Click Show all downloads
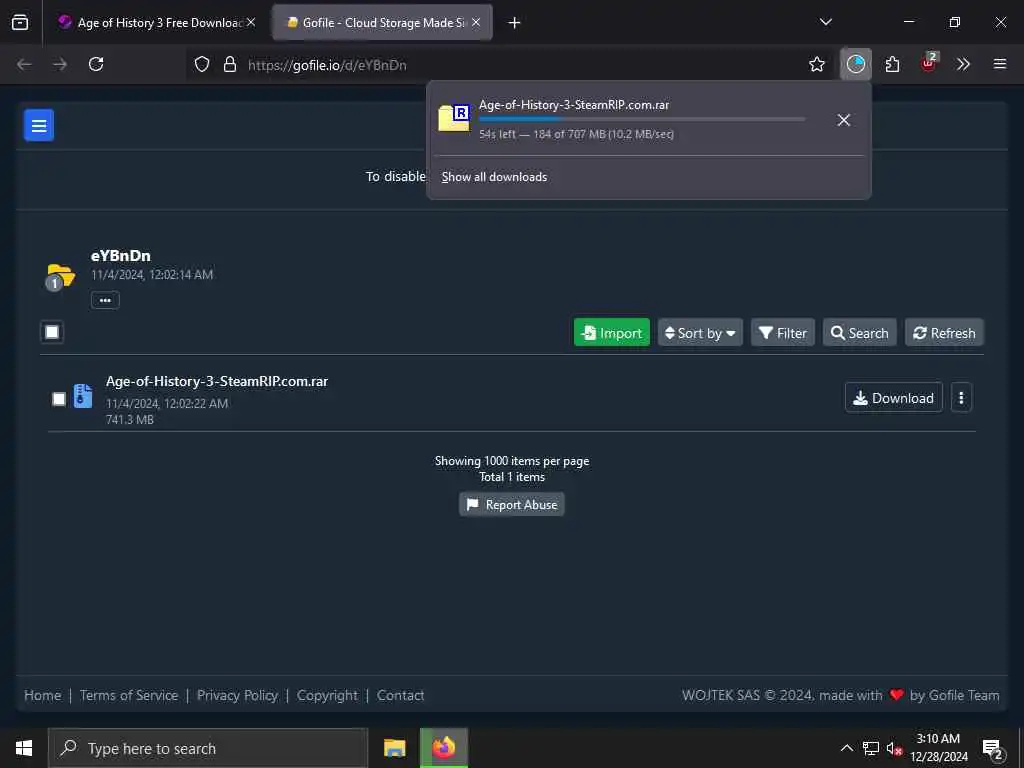The width and height of the screenshot is (1024, 768). click(494, 177)
